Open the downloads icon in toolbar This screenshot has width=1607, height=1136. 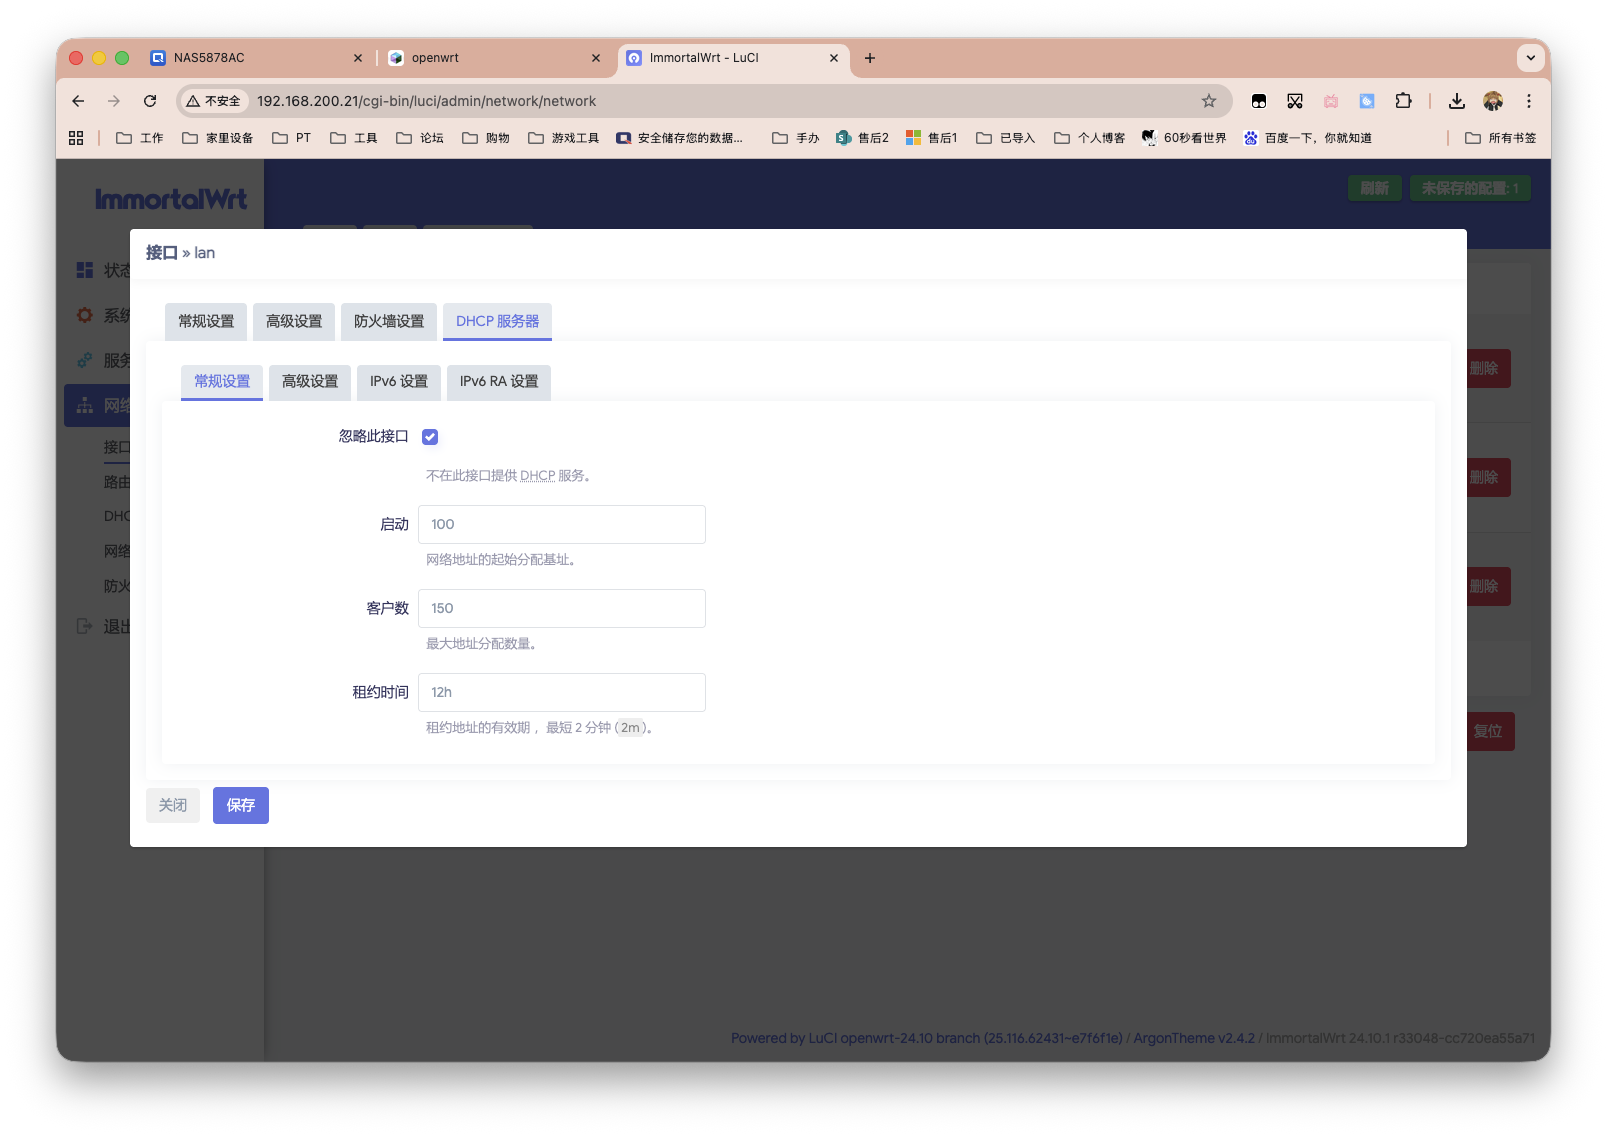click(x=1456, y=101)
